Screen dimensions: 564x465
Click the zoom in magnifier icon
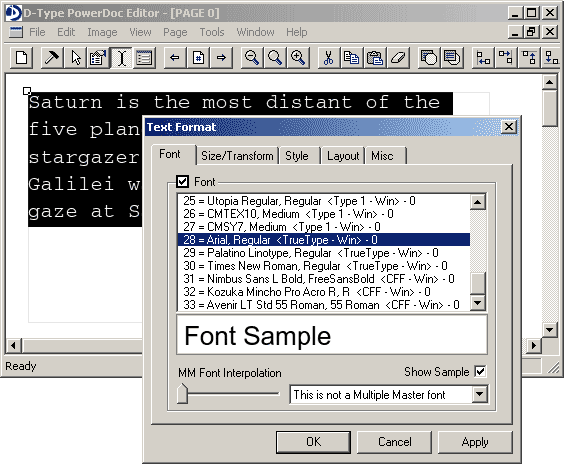pos(298,58)
